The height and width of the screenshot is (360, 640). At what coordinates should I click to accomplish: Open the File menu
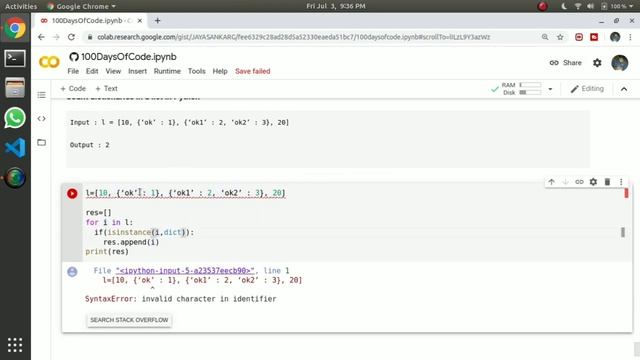click(x=73, y=71)
